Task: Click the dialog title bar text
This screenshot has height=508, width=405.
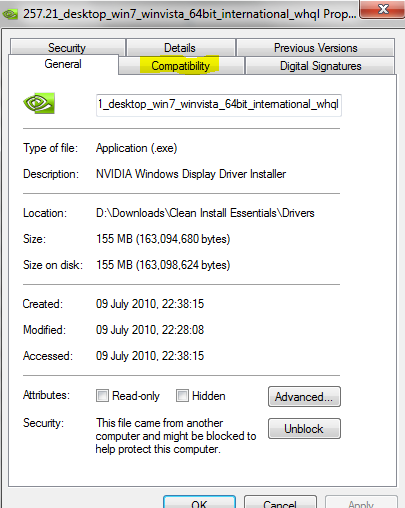Action: pos(189,14)
